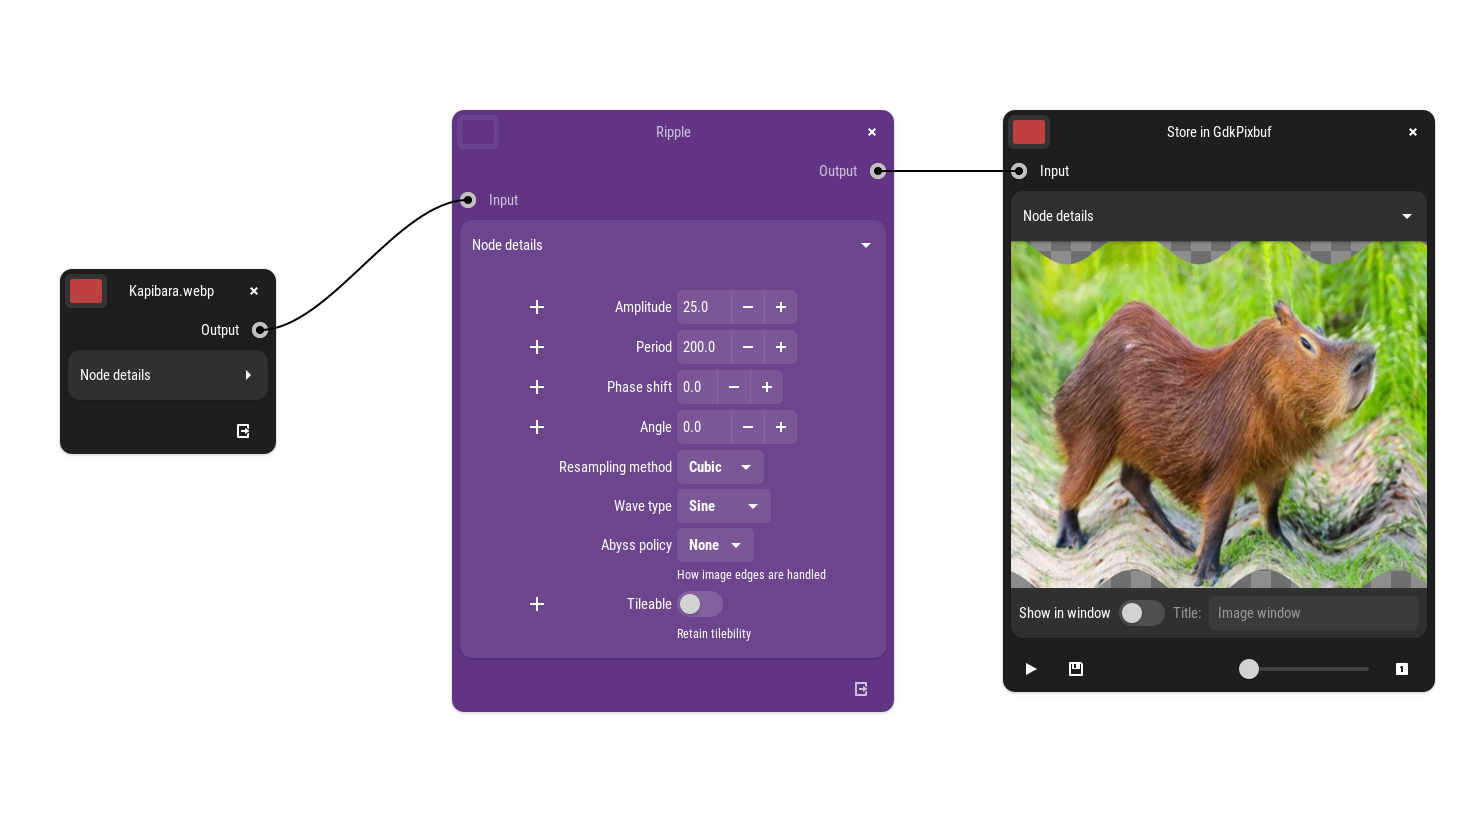Click the play icon in Store node

pyautogui.click(x=1031, y=669)
